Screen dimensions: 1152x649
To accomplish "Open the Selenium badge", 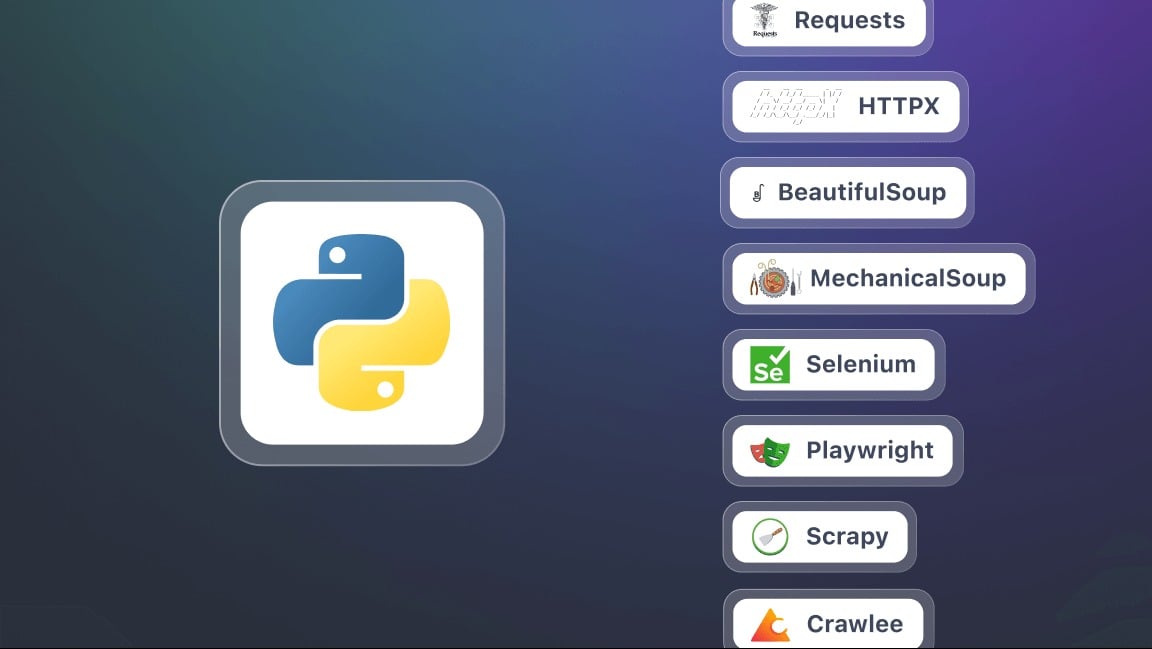I will click(x=833, y=365).
